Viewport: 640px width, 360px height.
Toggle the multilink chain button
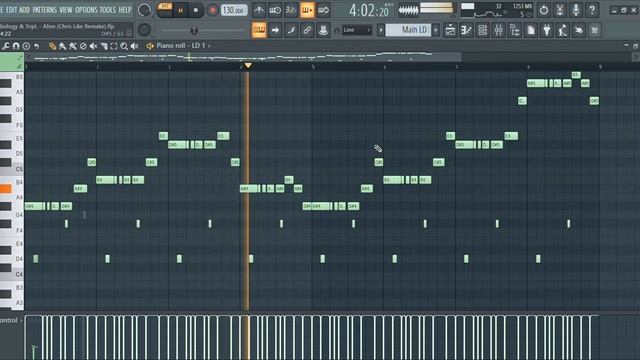coord(307,30)
